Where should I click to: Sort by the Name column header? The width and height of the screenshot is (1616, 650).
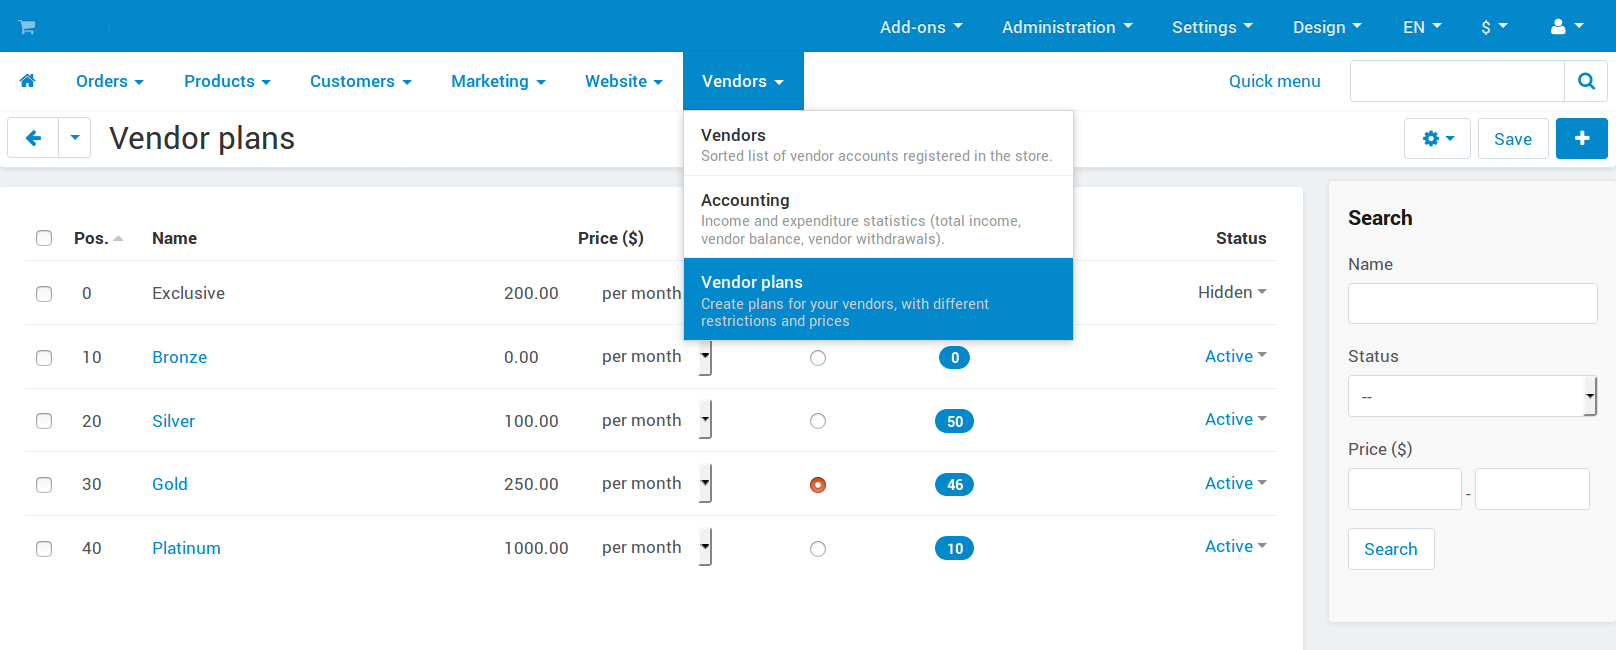tap(174, 238)
